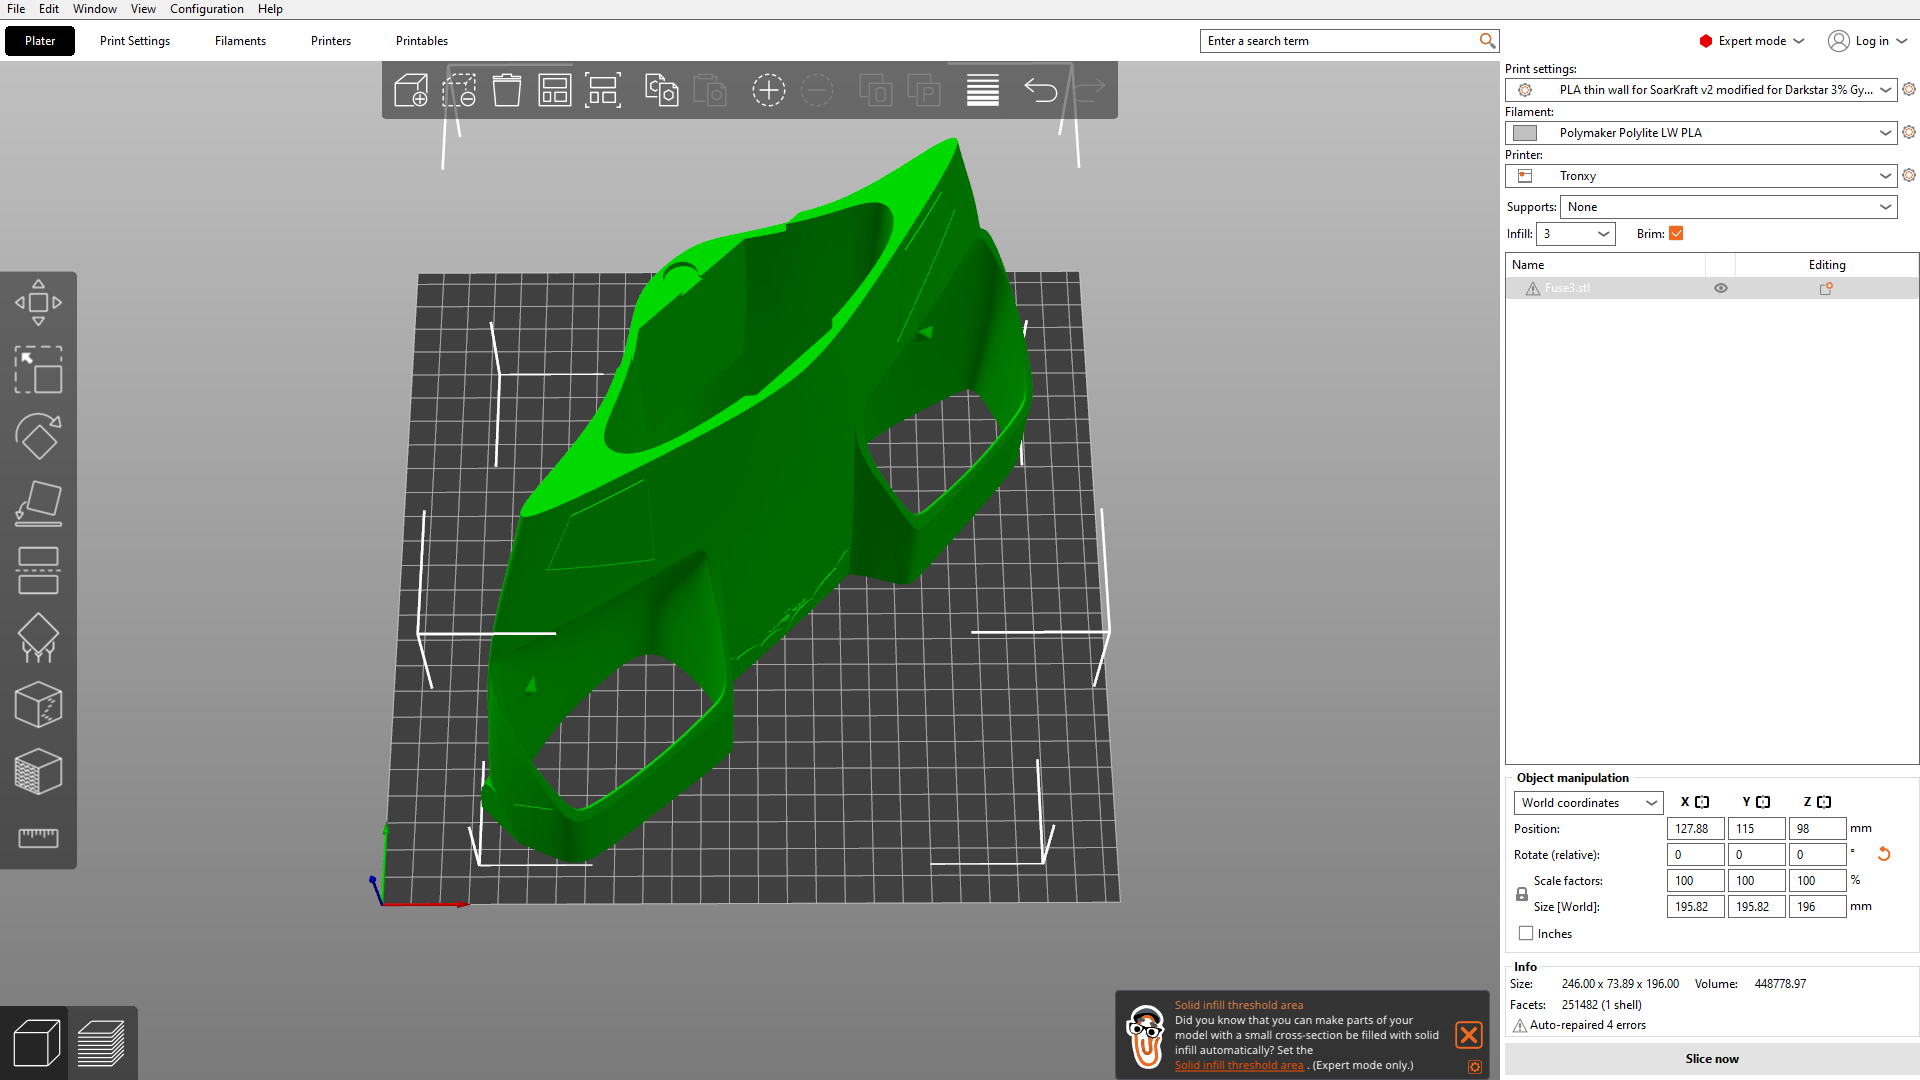Open the Cut tool

tap(38, 570)
